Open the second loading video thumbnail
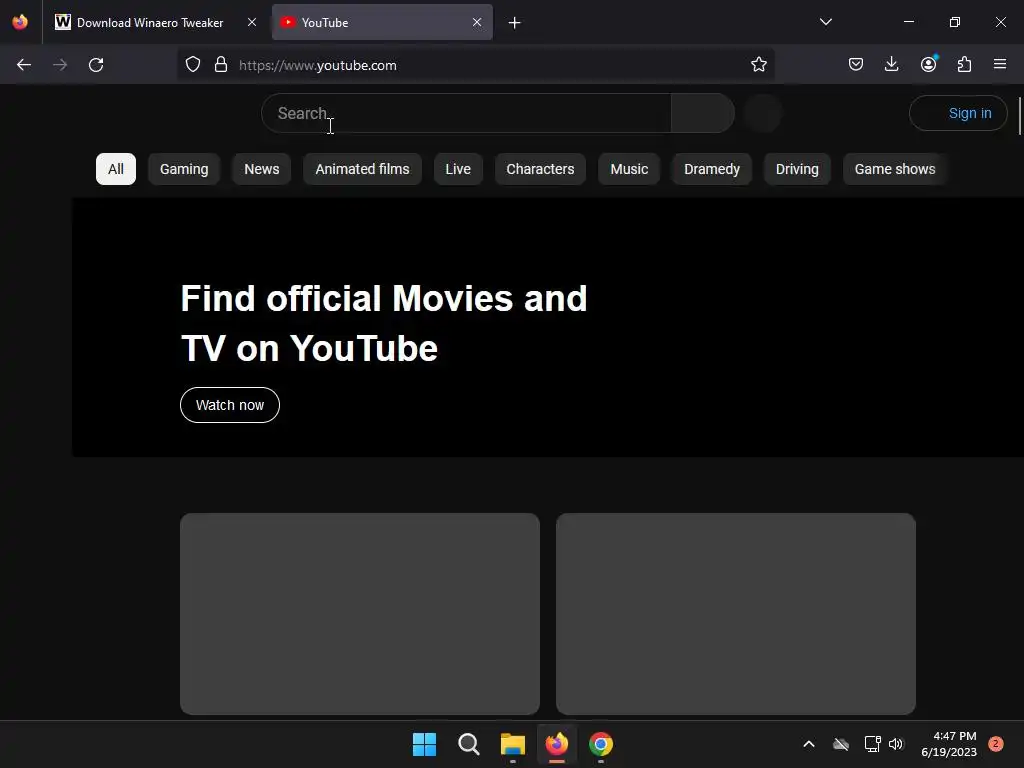The width and height of the screenshot is (1024, 768). [735, 614]
